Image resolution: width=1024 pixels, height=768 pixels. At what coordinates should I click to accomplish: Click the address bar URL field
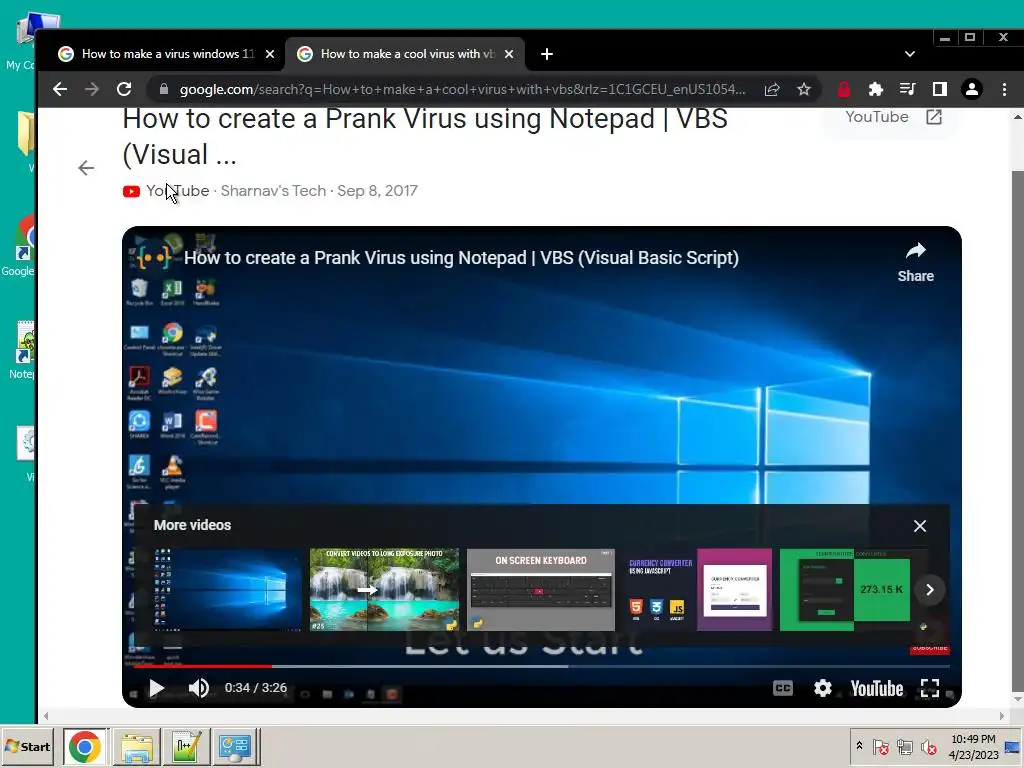tap(462, 89)
